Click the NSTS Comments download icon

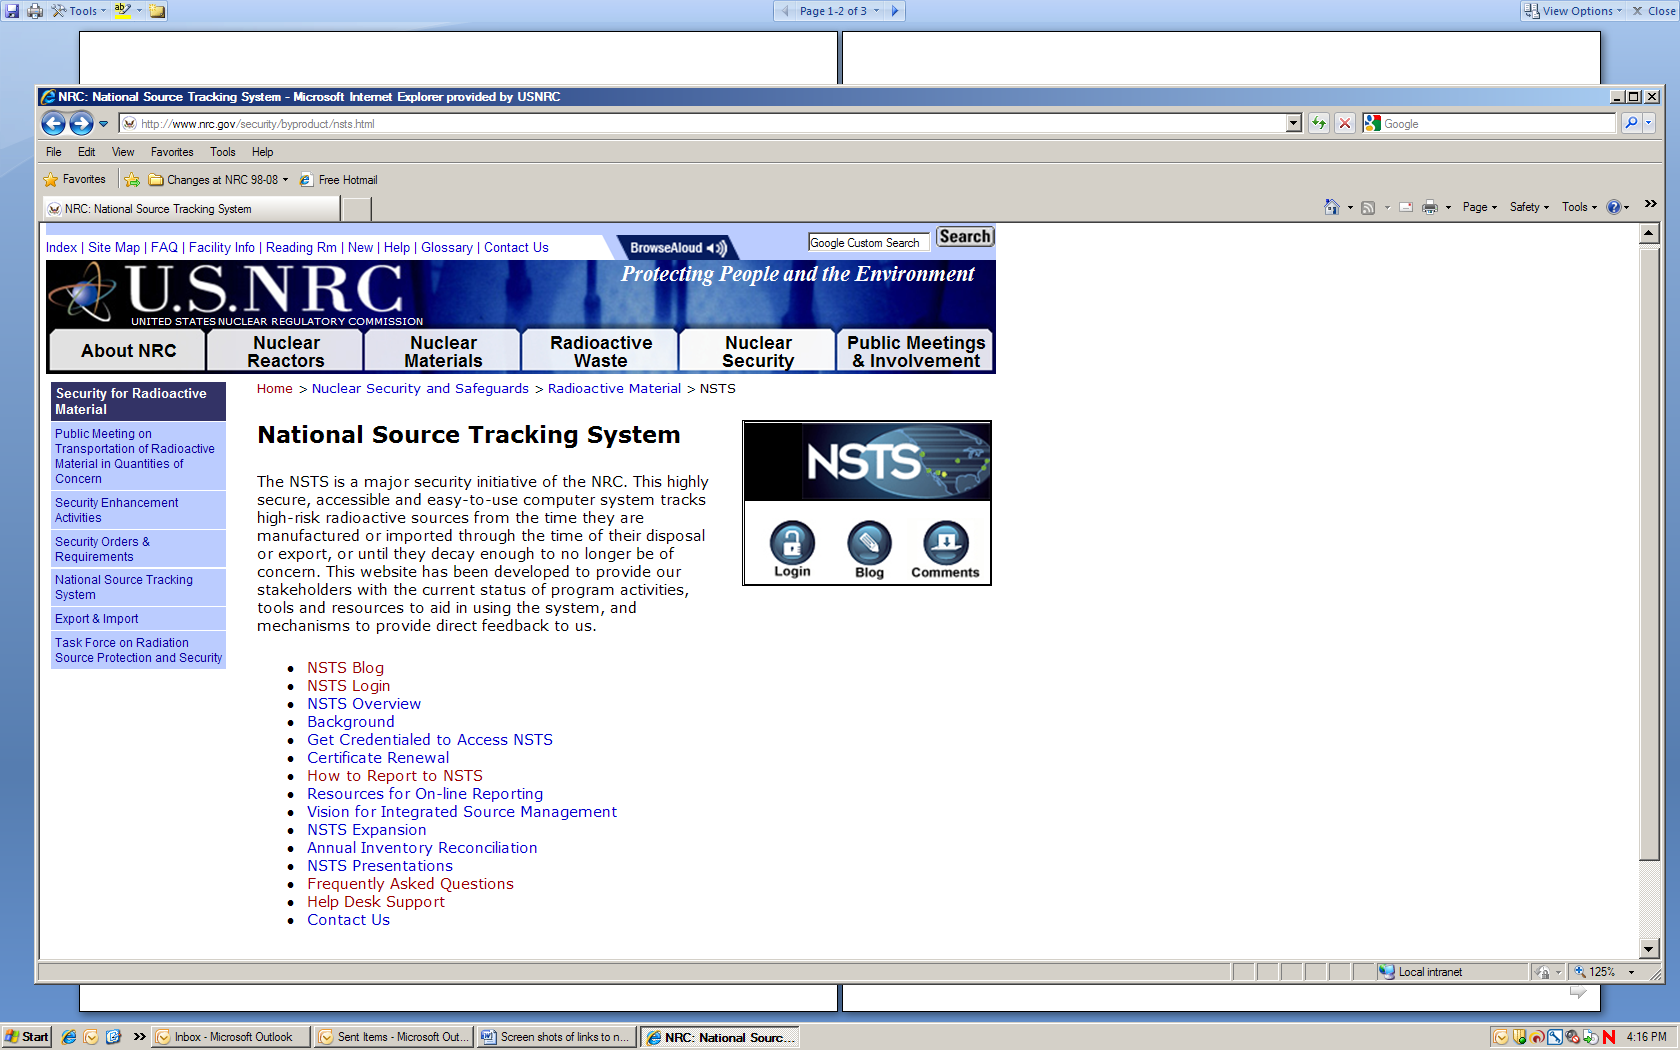(x=945, y=543)
